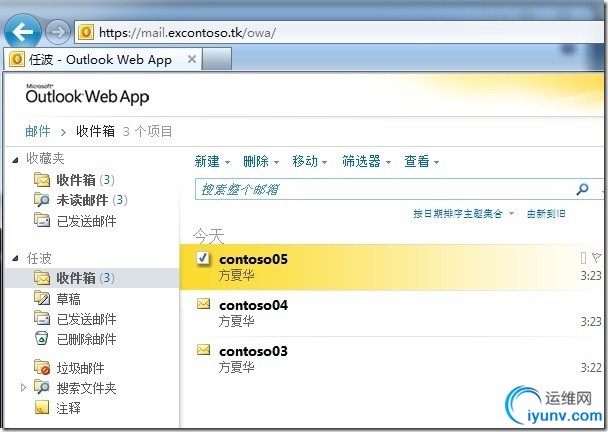608x432 pixels.
Task: Open 已发送邮件 under 收藏夹
Action: point(86,221)
